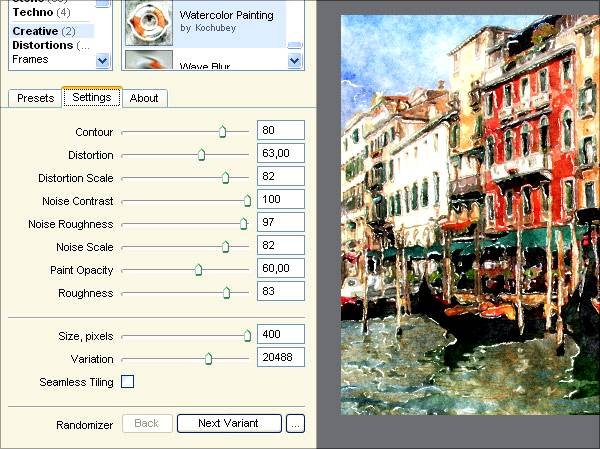This screenshot has width=600, height=449.
Task: Click the Contour slider handle
Action: [x=222, y=132]
